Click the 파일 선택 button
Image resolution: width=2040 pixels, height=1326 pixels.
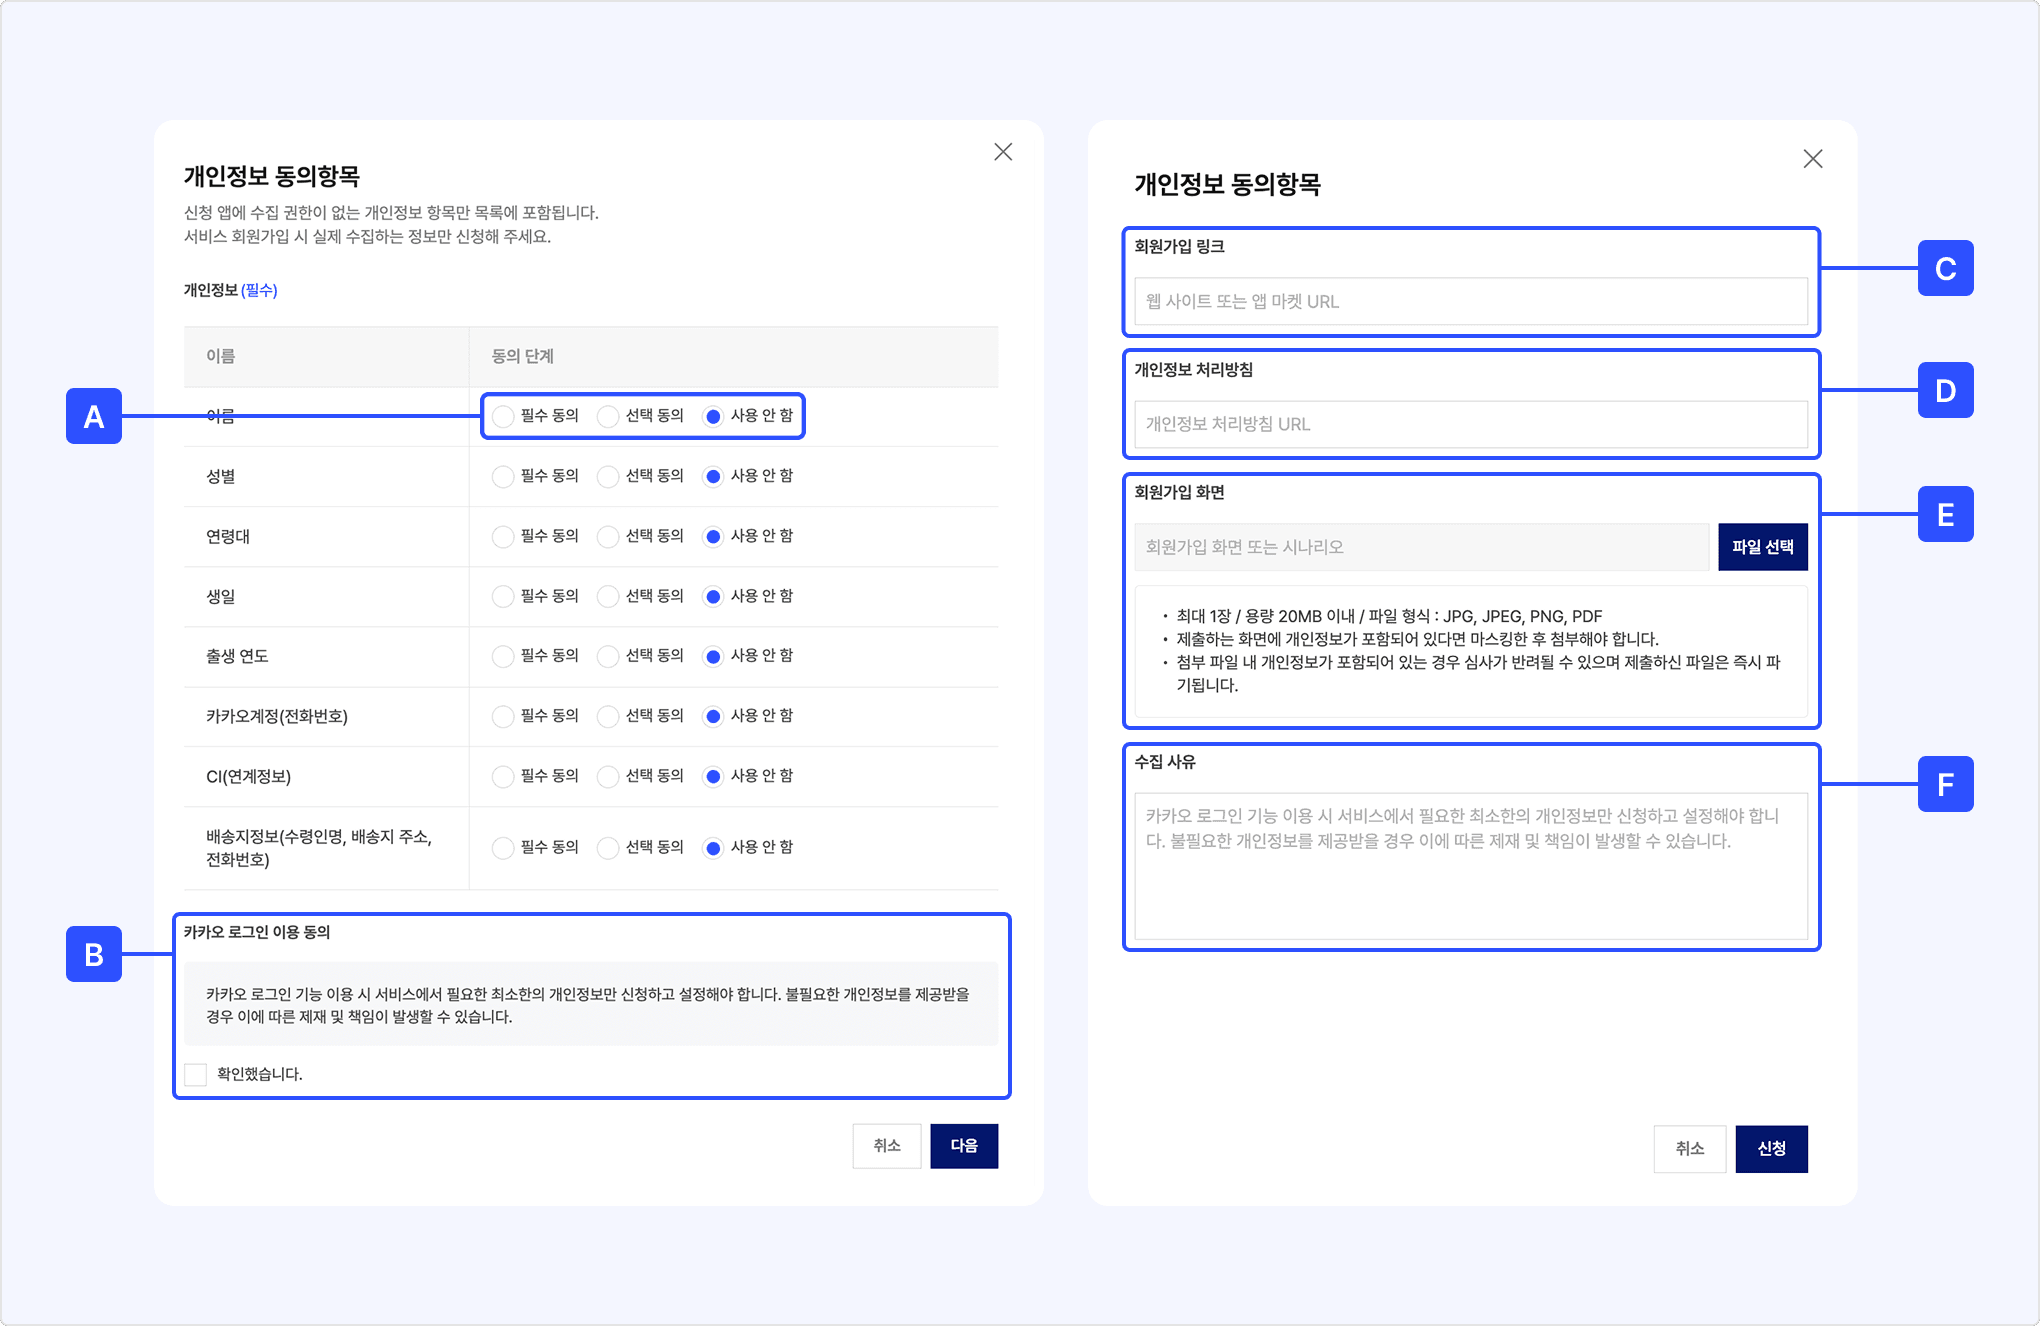pos(1762,547)
